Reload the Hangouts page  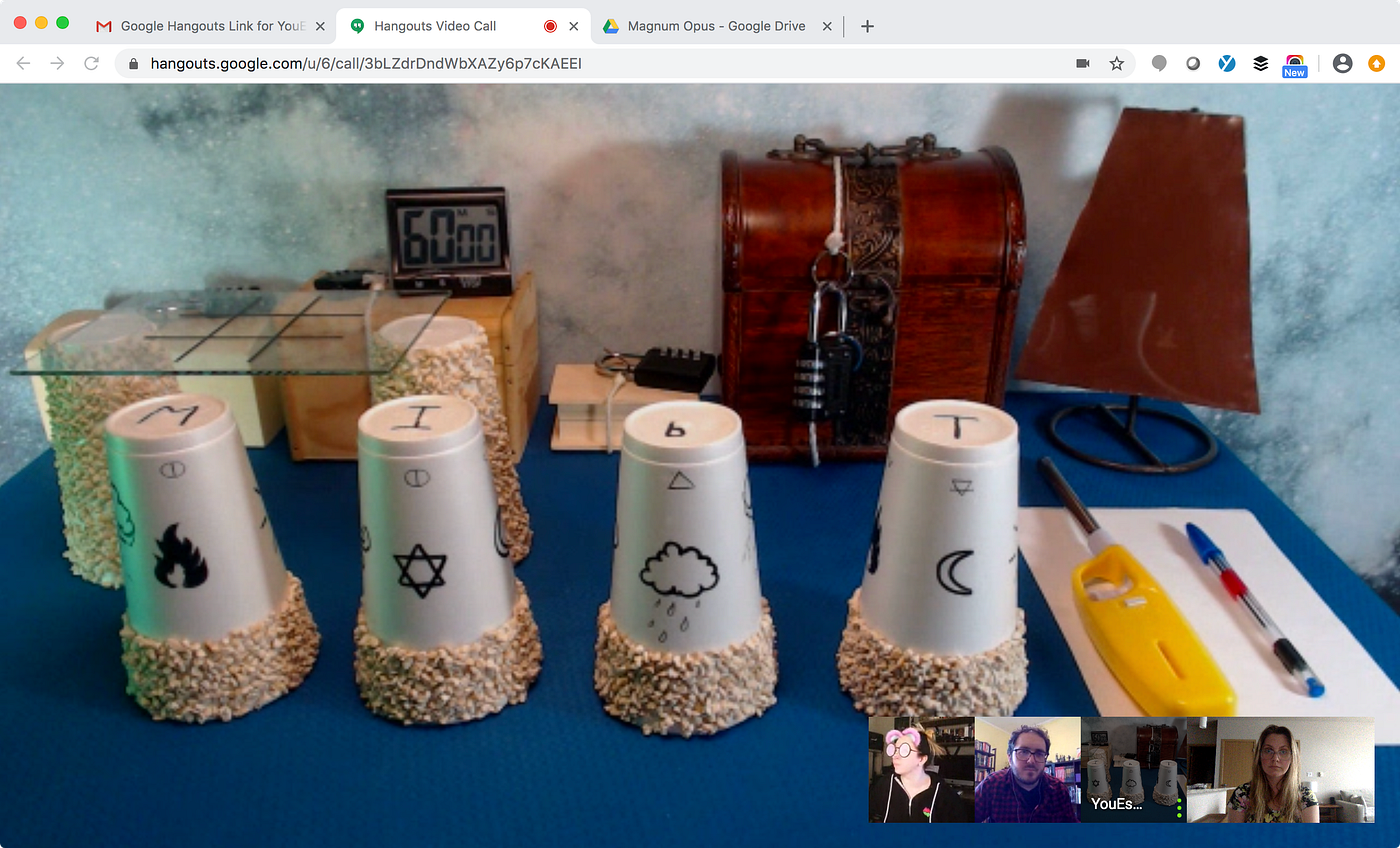click(91, 64)
